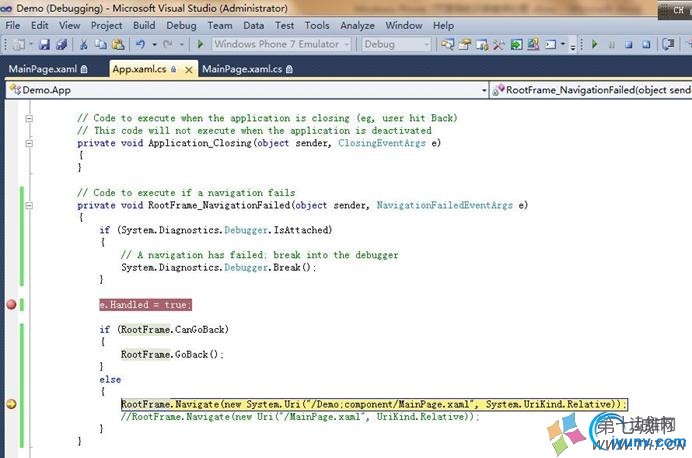Open the Edit menu
692x458 pixels.
[40, 26]
